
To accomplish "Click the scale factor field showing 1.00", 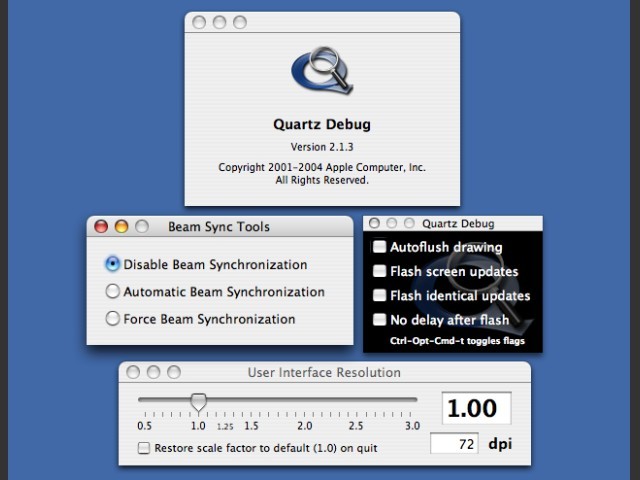I will 476,408.
